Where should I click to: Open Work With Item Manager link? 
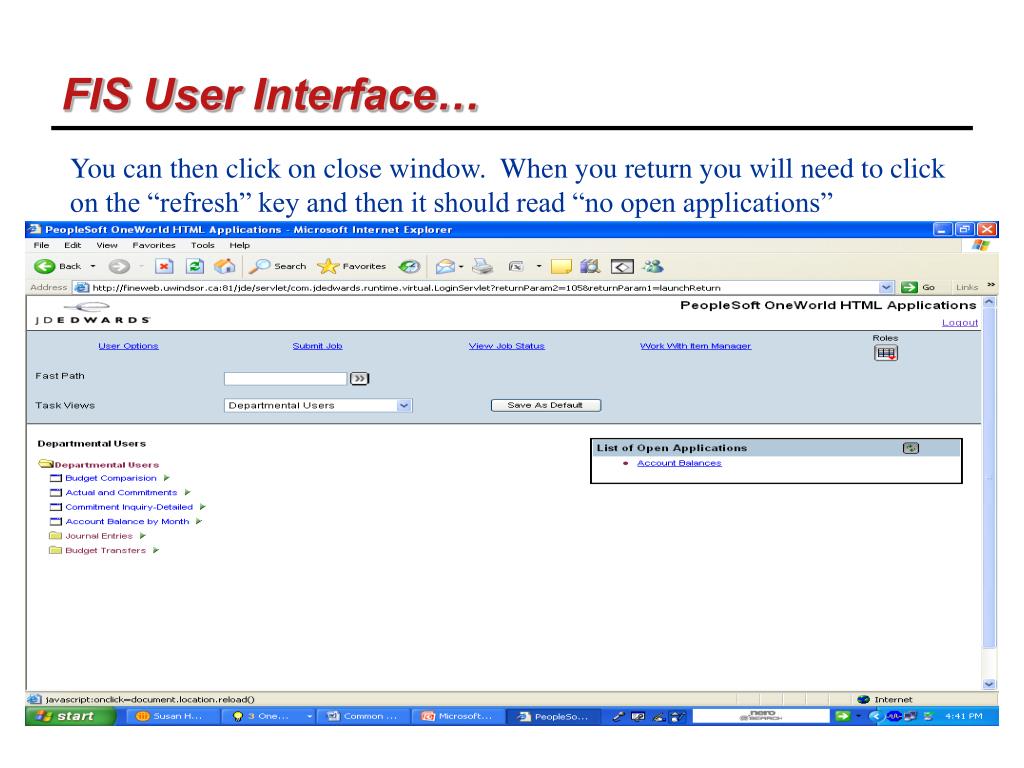point(696,346)
